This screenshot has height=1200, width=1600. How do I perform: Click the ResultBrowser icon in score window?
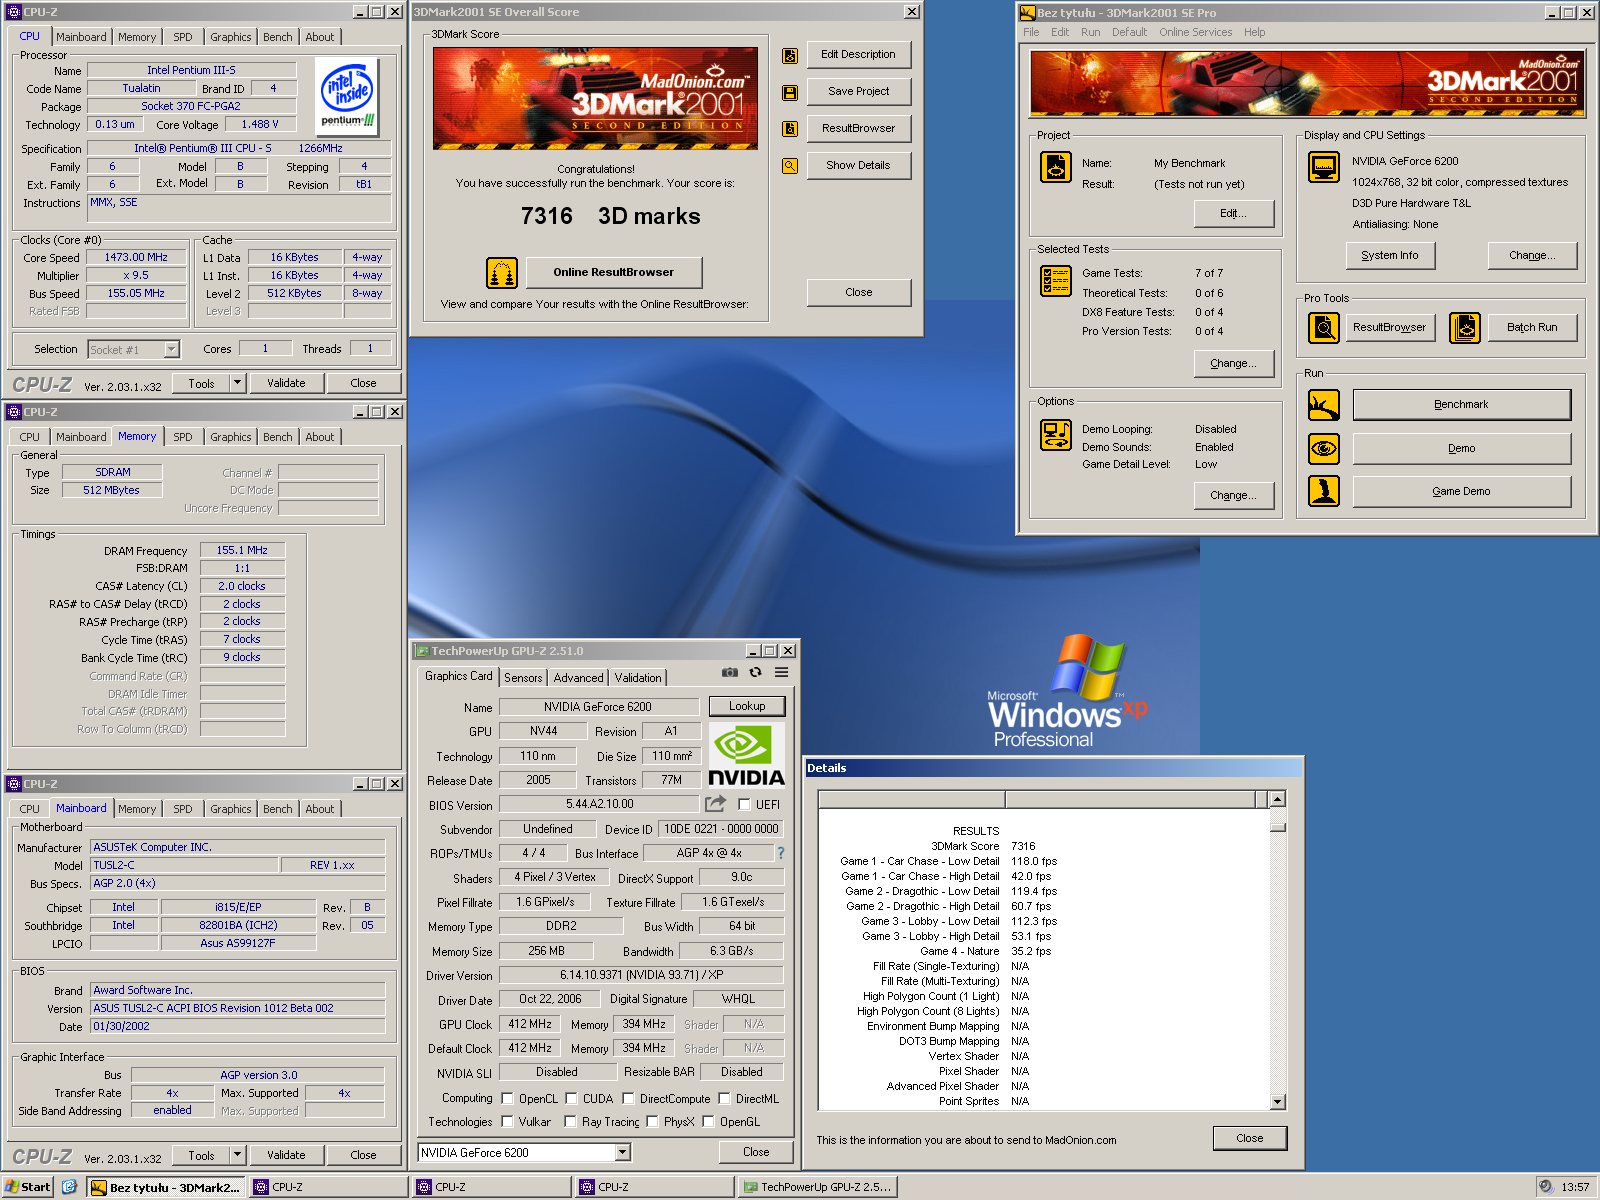[790, 129]
